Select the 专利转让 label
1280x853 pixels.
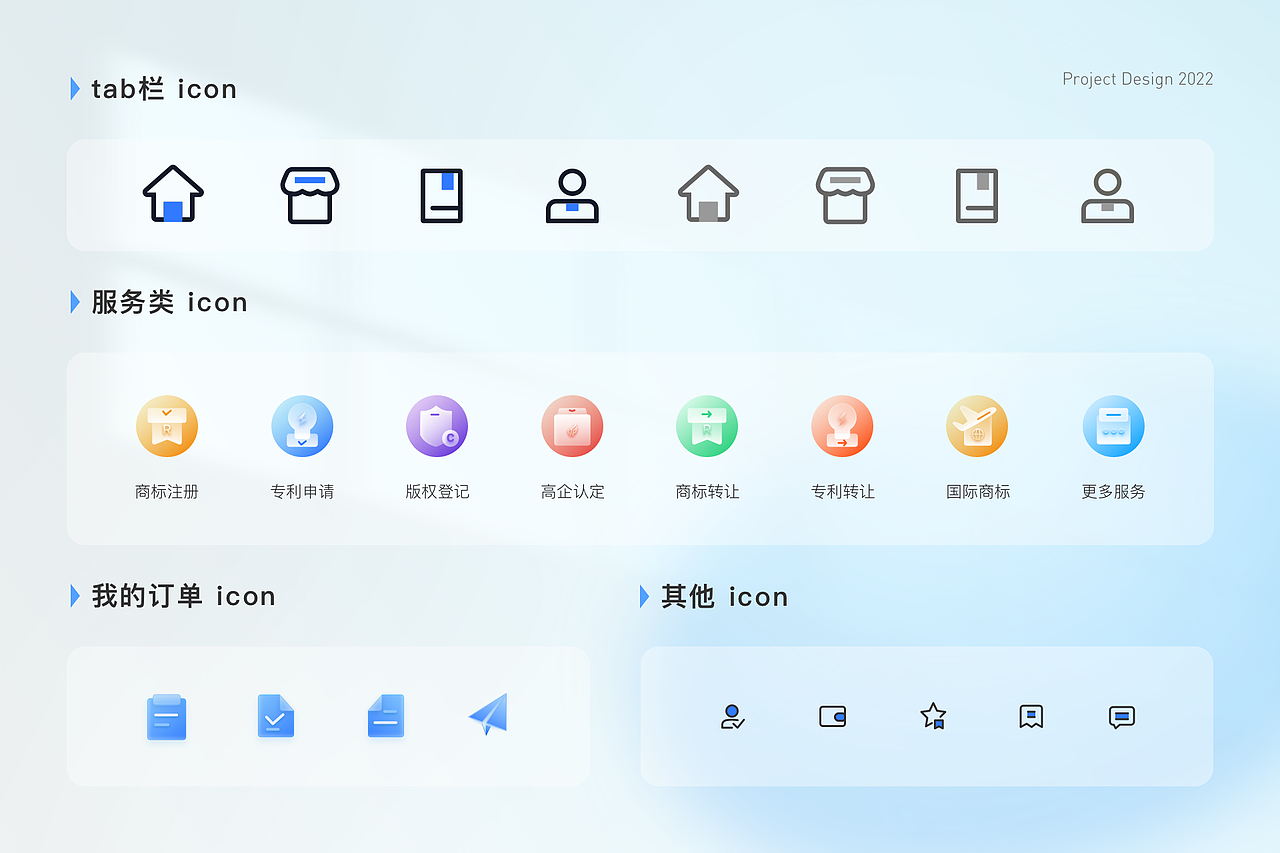click(x=842, y=492)
